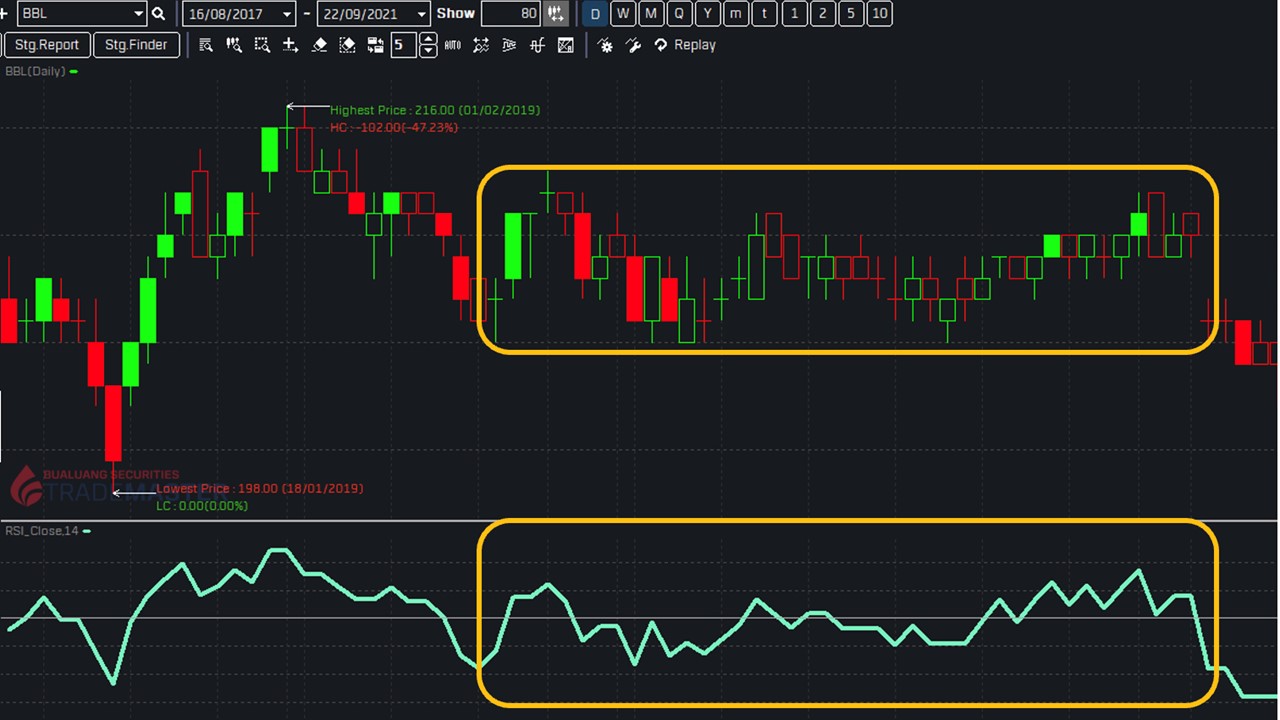Click the AUTO scale icon
This screenshot has width=1280, height=720.
pyautogui.click(x=452, y=45)
